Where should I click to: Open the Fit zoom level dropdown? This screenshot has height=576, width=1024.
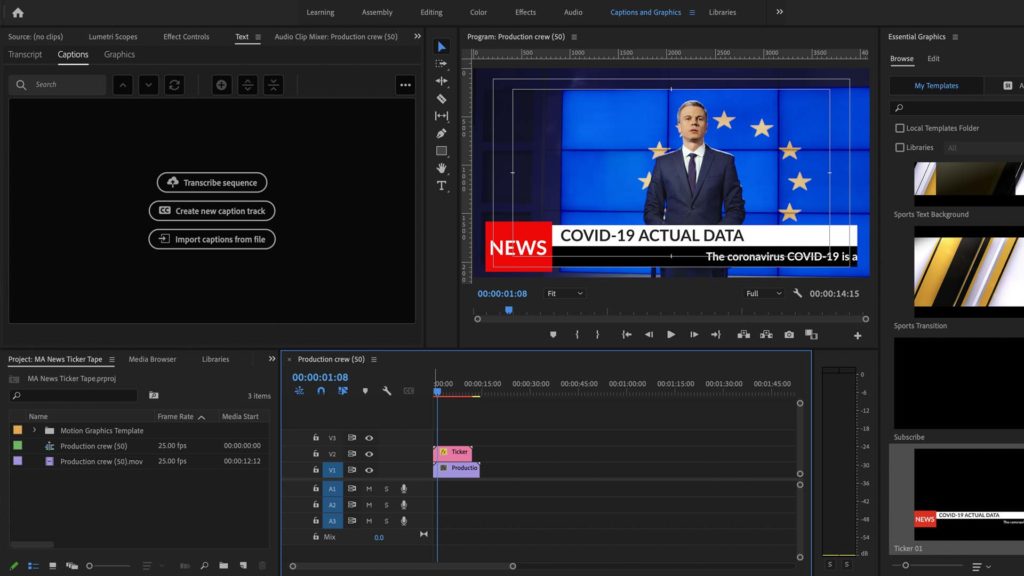tap(565, 294)
